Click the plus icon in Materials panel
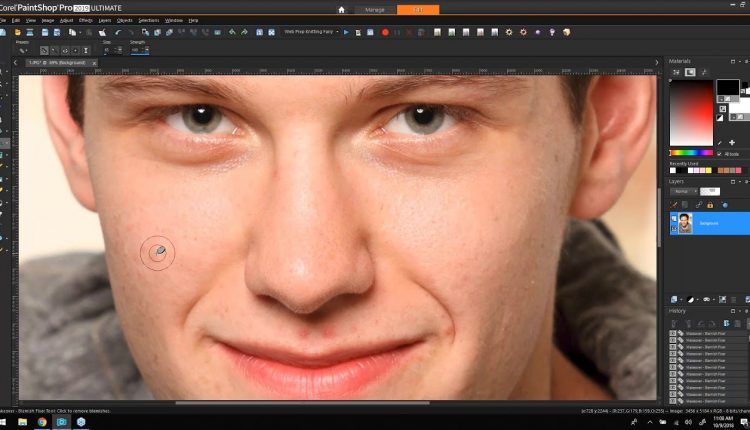 point(732,143)
